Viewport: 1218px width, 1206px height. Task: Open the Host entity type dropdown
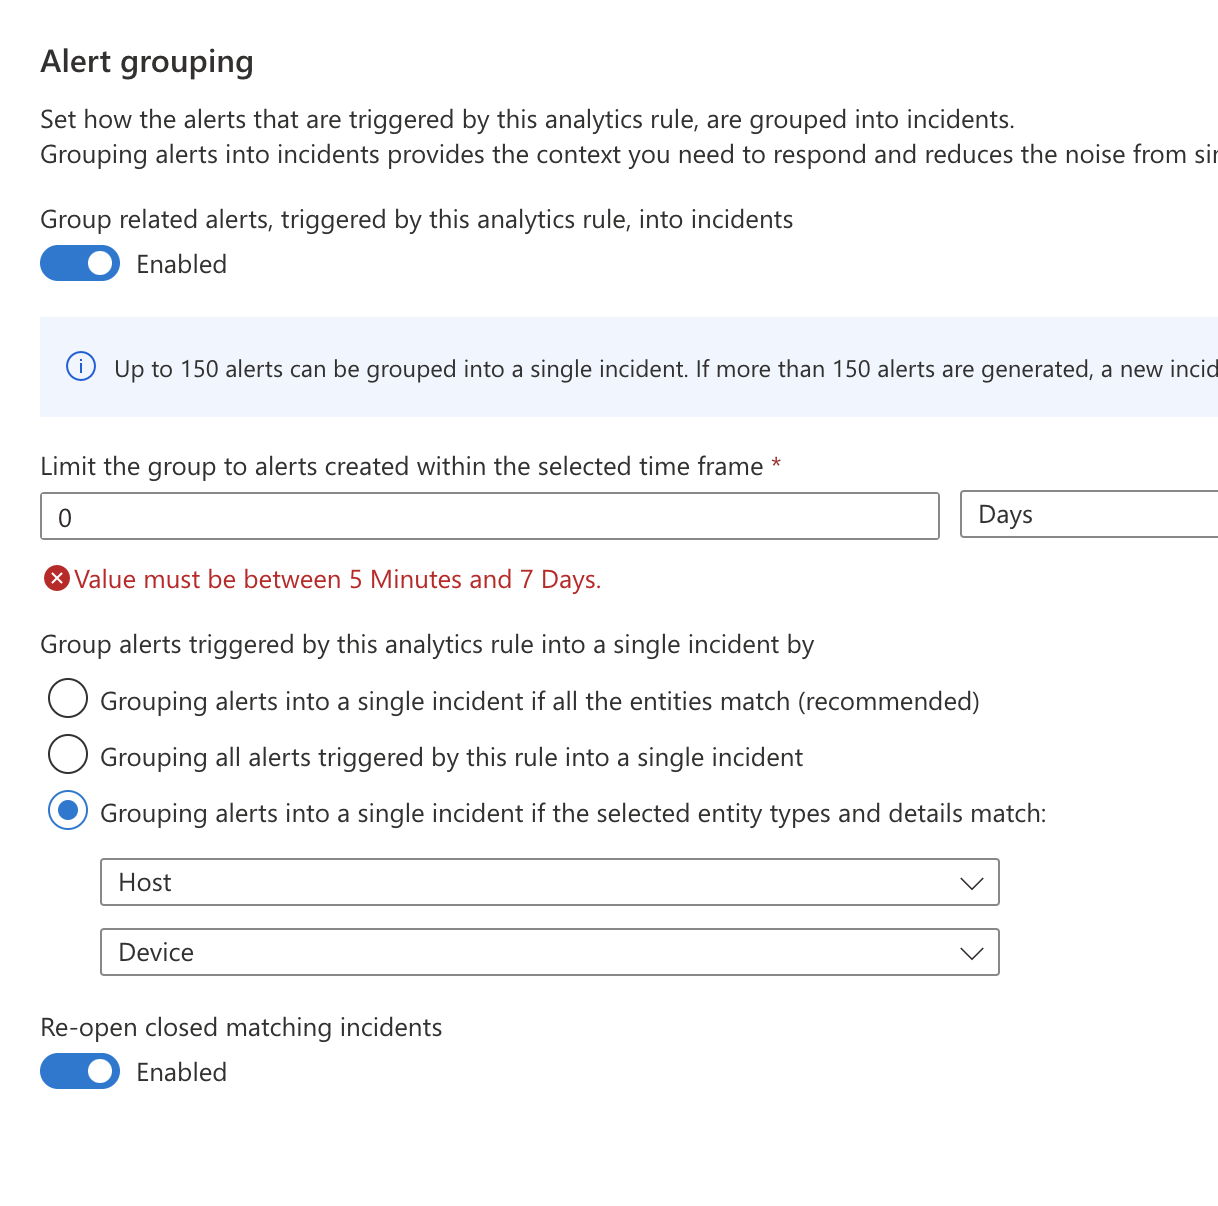coord(550,882)
